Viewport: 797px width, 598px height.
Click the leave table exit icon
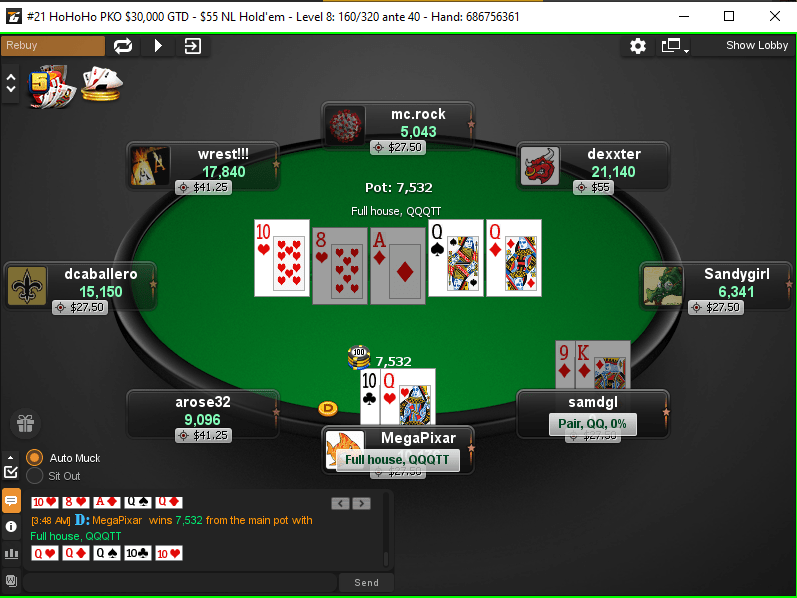[x=193, y=46]
